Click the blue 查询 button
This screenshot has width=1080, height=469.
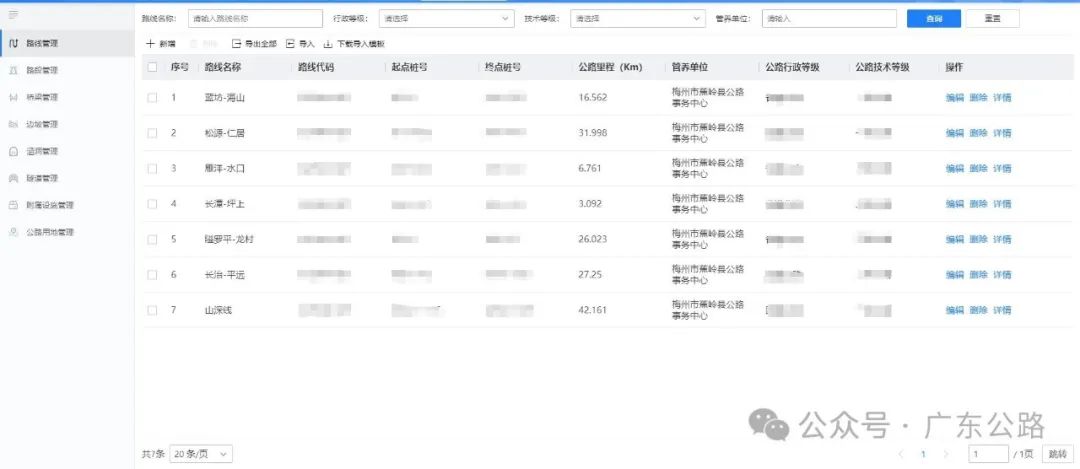(x=933, y=18)
